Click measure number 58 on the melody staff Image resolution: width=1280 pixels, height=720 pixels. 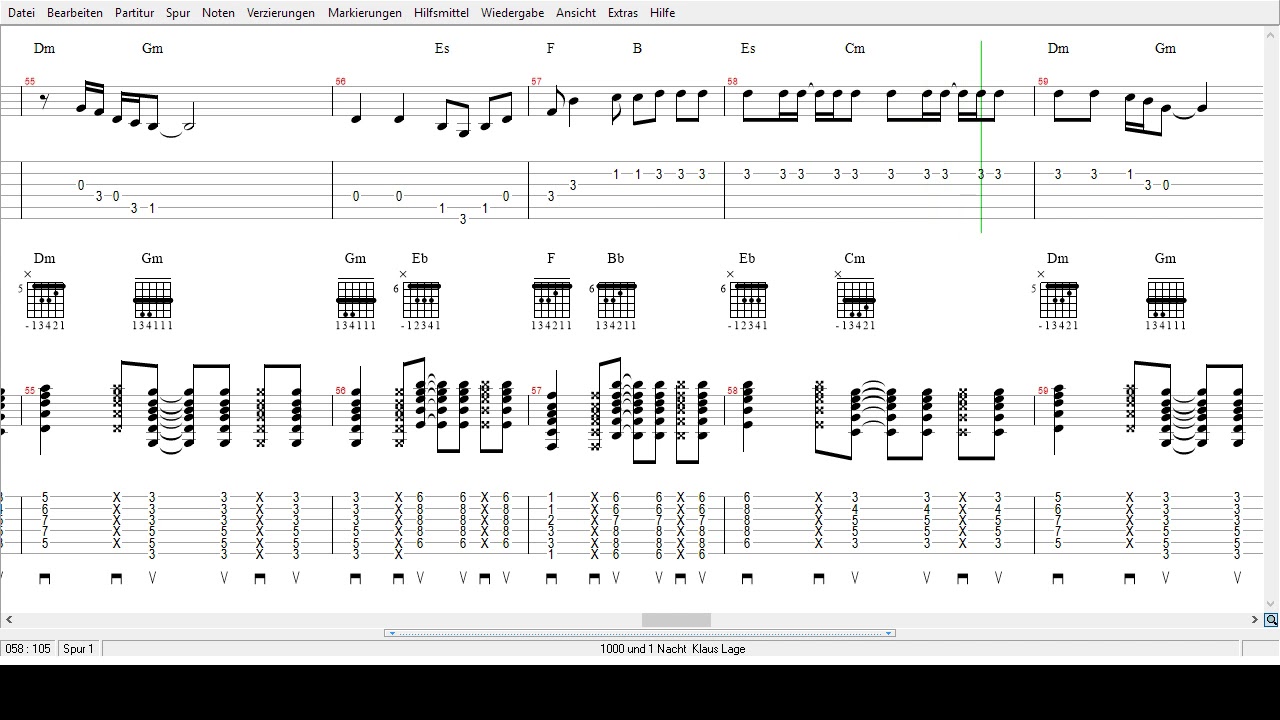[x=733, y=82]
